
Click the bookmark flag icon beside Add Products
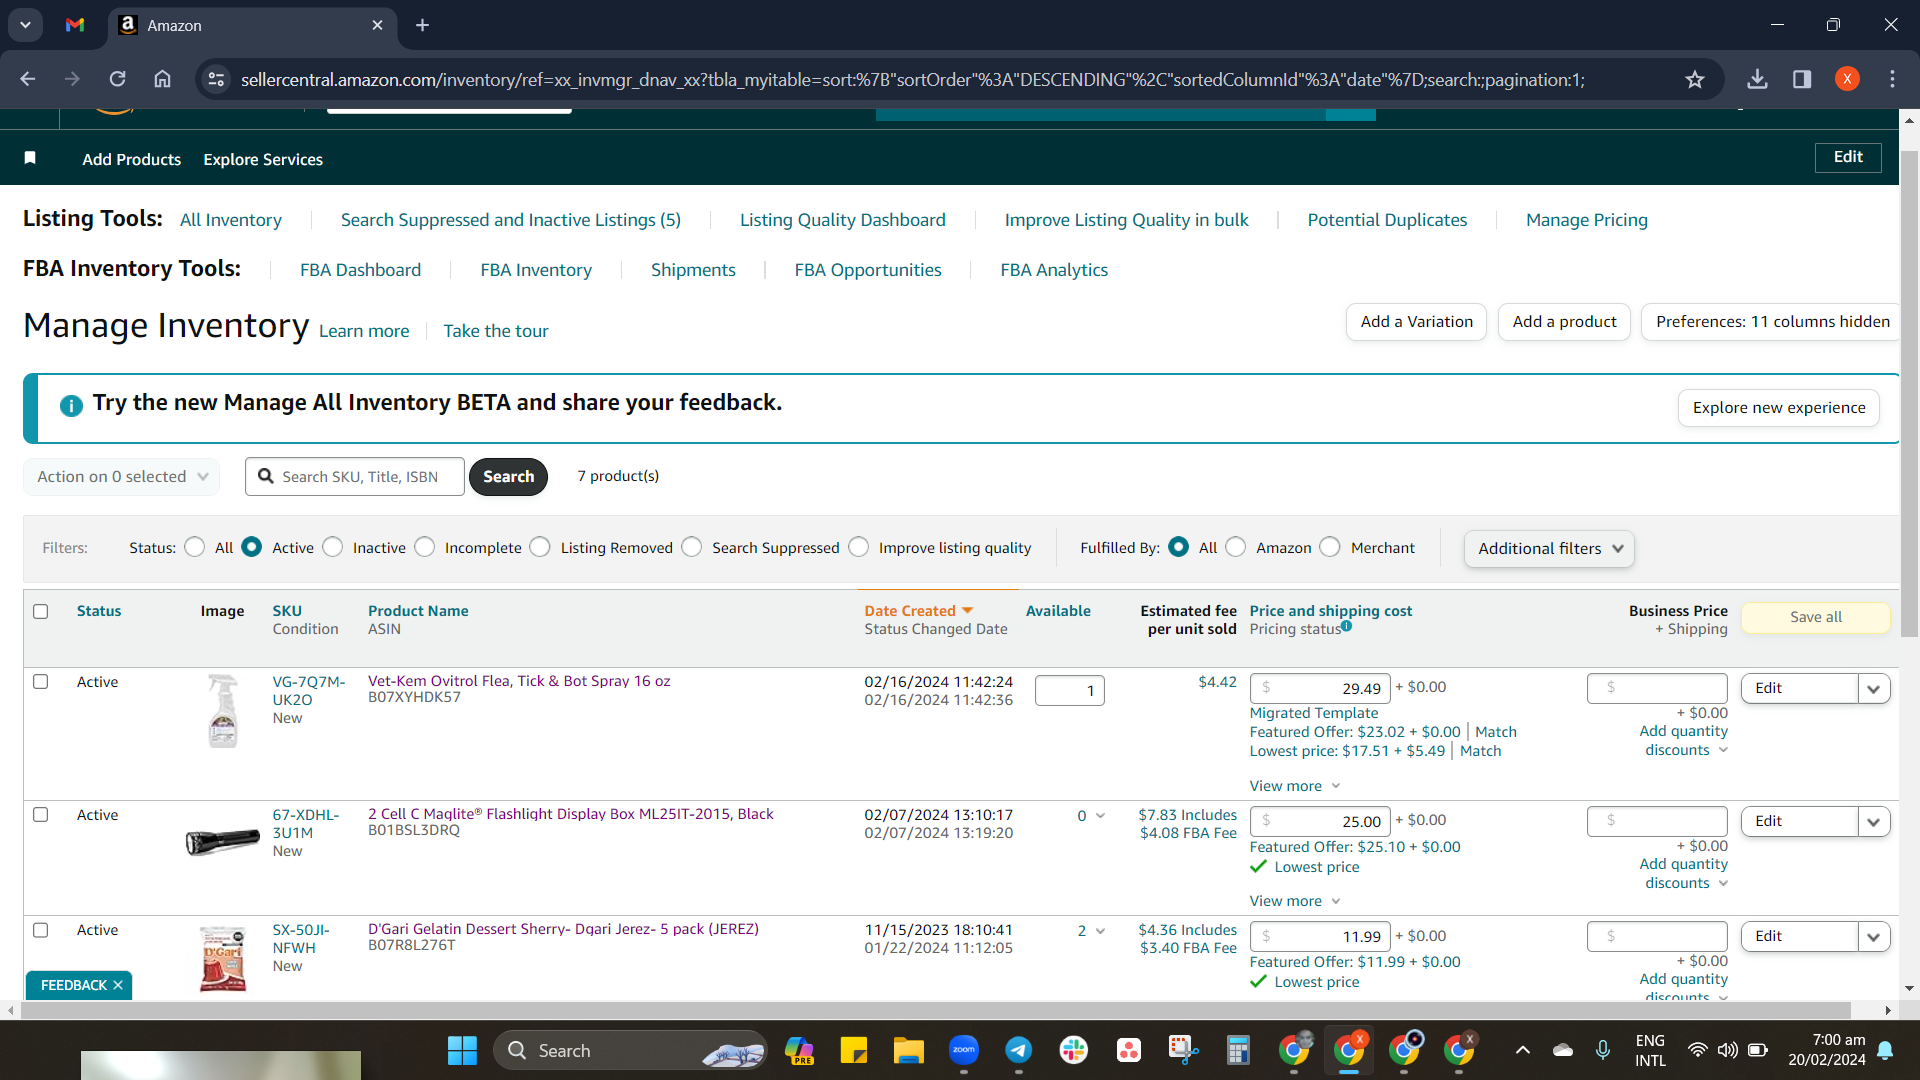tap(30, 158)
